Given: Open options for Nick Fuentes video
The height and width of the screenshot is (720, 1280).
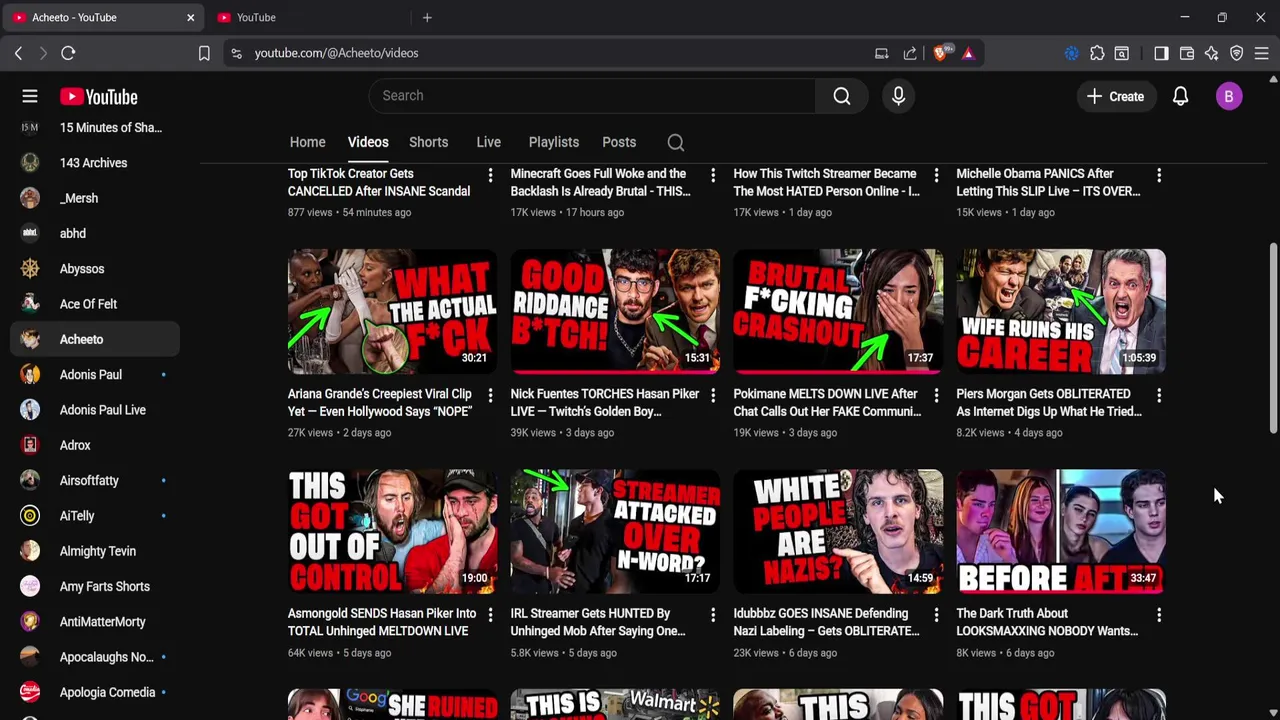Looking at the screenshot, I should pyautogui.click(x=713, y=396).
